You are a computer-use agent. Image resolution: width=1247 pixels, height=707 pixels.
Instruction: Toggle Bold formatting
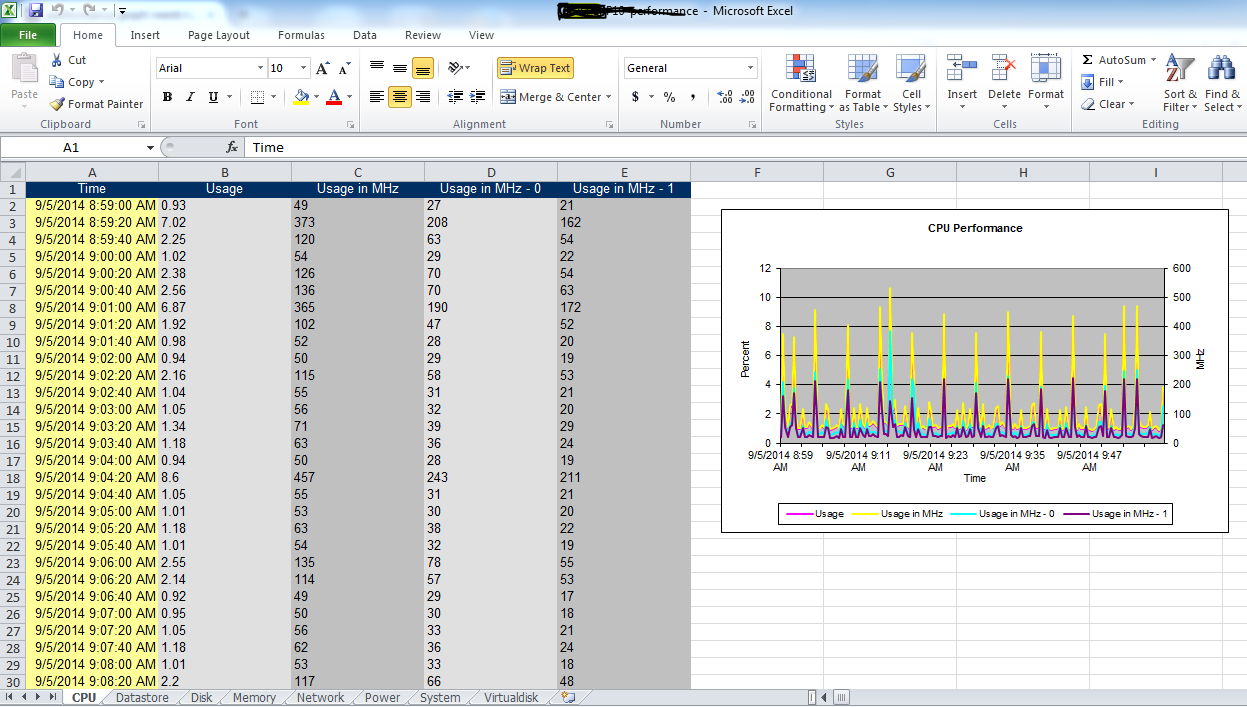(167, 97)
